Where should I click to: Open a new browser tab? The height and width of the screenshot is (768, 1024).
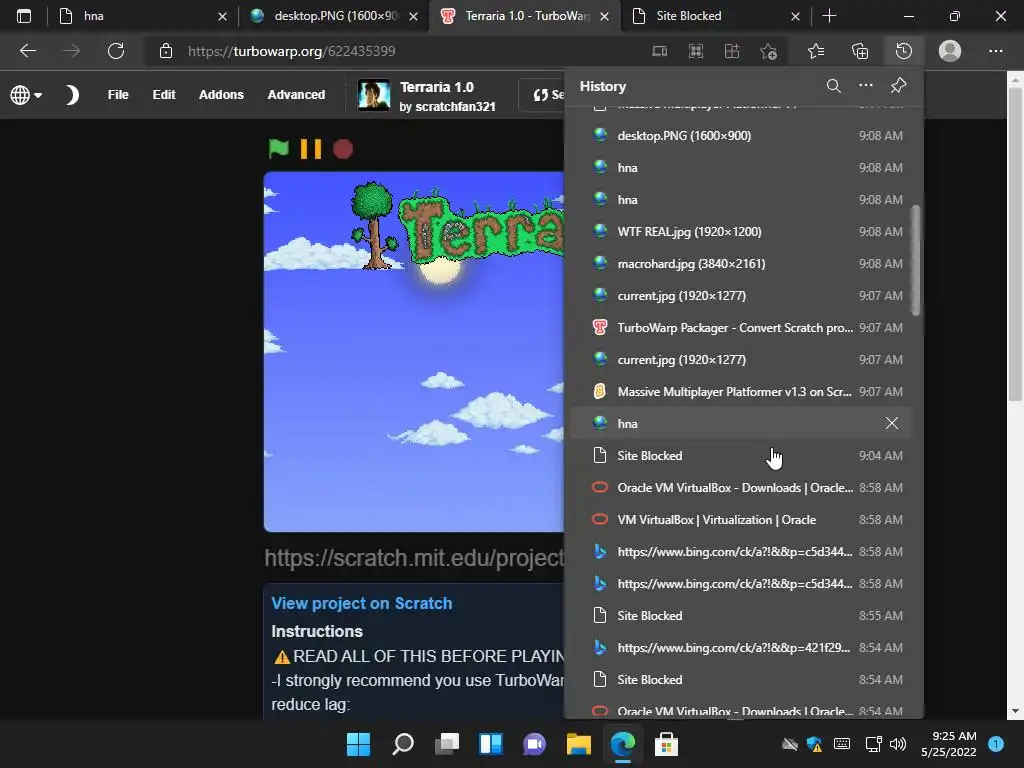pyautogui.click(x=829, y=16)
